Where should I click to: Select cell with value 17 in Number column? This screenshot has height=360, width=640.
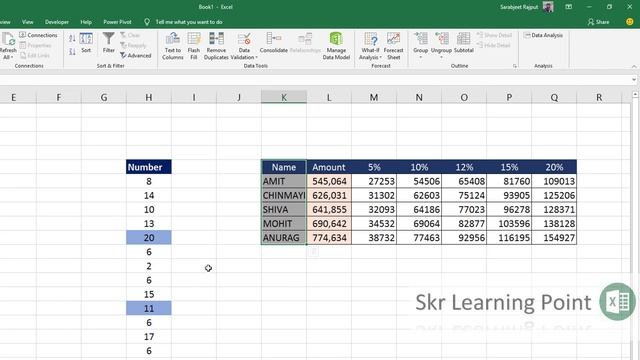pyautogui.click(x=149, y=337)
